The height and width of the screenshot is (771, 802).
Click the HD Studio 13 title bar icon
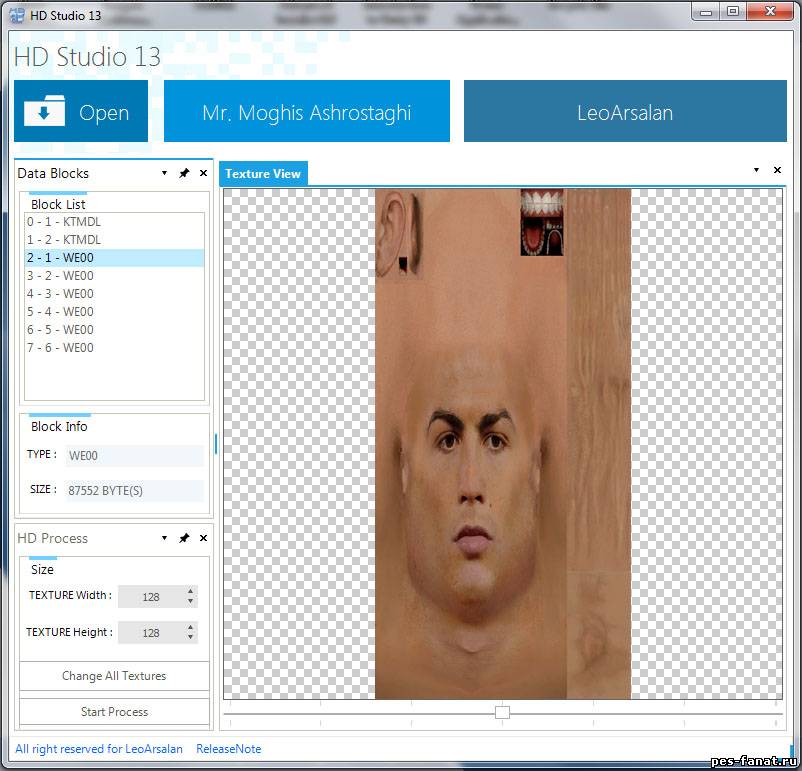pos(17,13)
